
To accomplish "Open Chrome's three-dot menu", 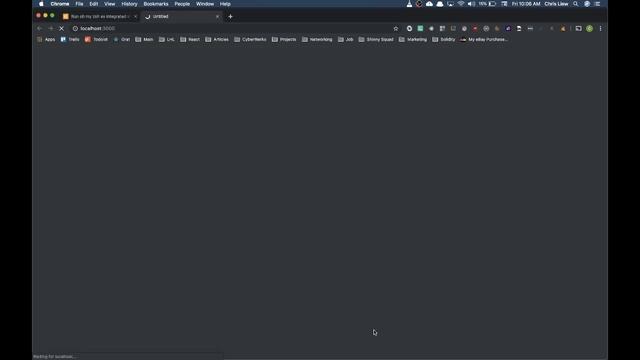I will click(x=600, y=29).
